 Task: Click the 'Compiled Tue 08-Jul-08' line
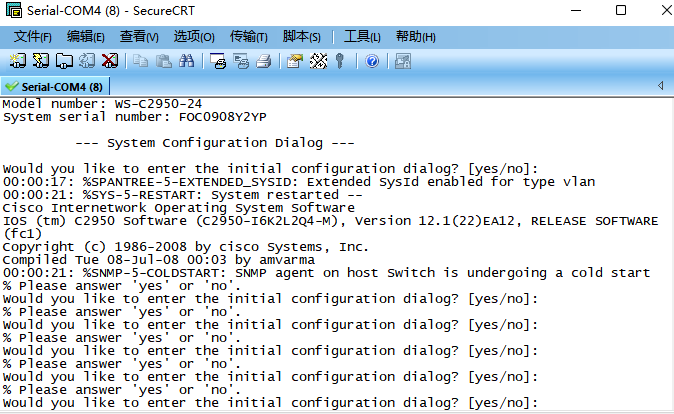[x=159, y=260]
